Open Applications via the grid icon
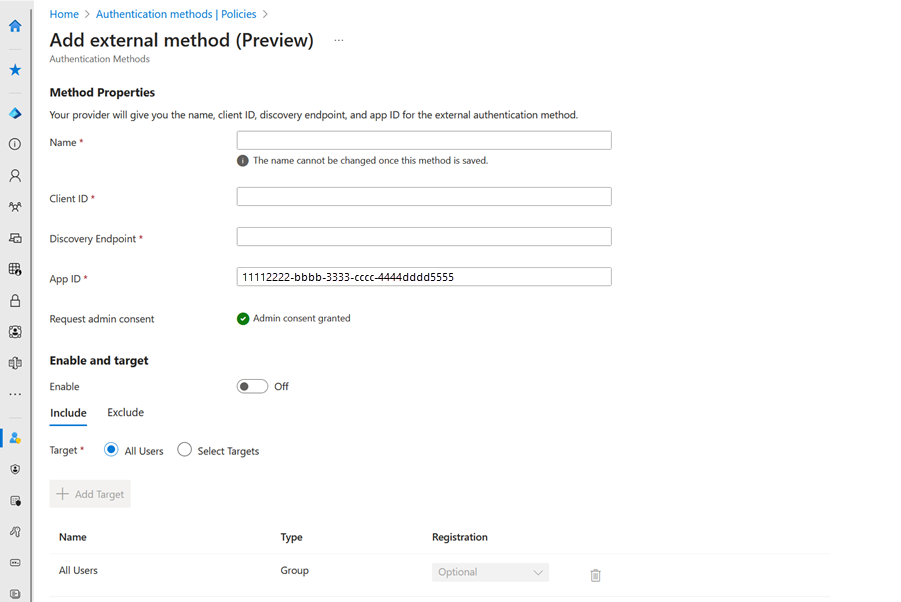The image size is (901, 602). (14, 269)
